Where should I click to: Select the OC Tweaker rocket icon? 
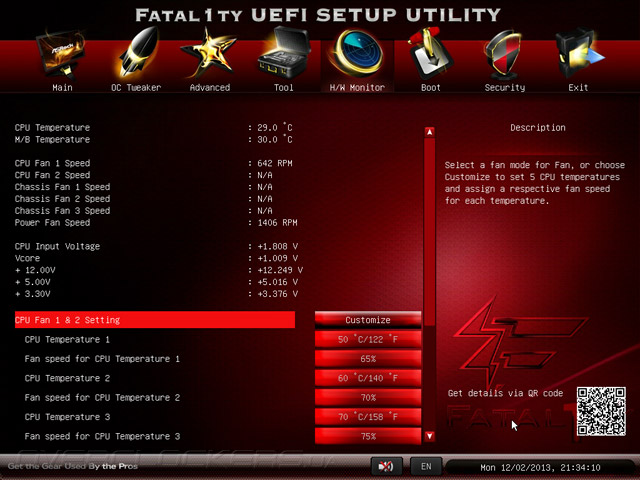138,52
